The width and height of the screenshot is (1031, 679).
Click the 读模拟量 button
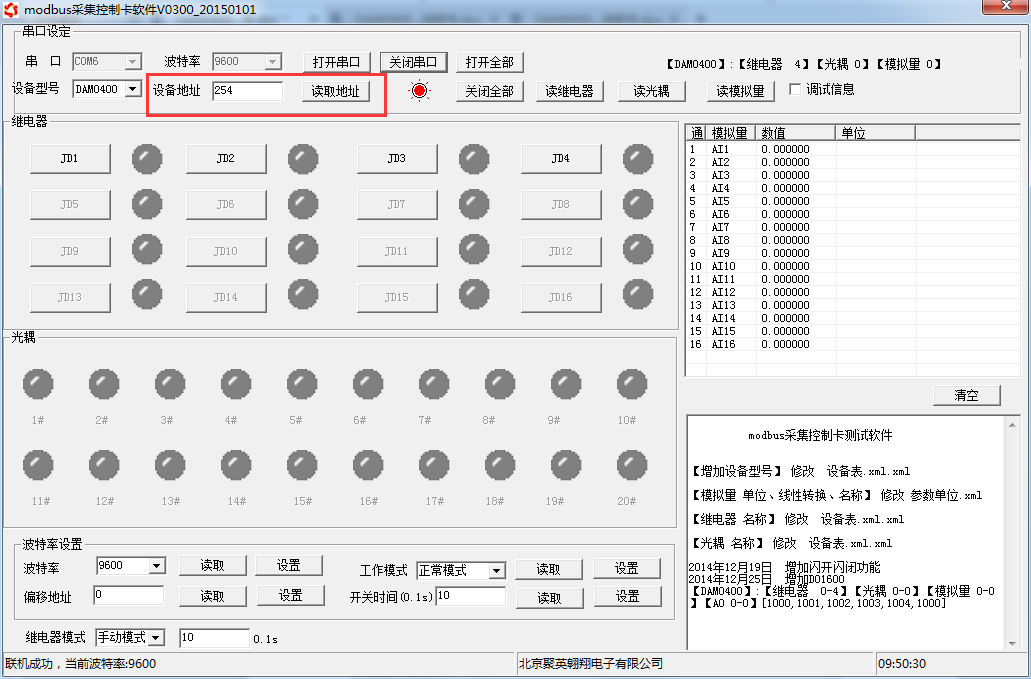[740, 91]
